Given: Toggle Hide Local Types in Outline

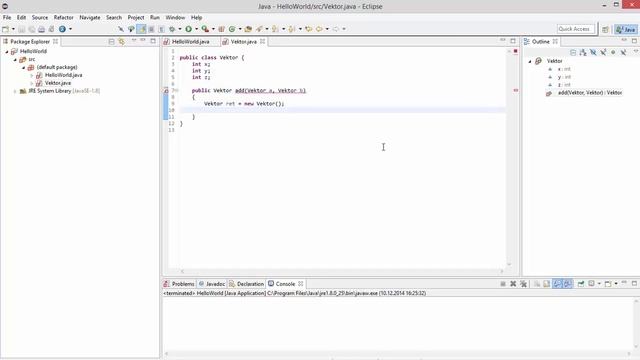Looking at the screenshot, I should pos(623,52).
